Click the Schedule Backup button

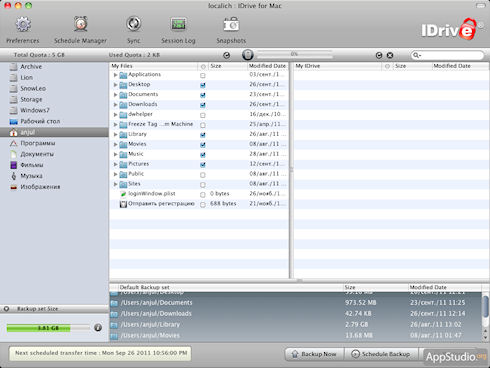pos(381,354)
